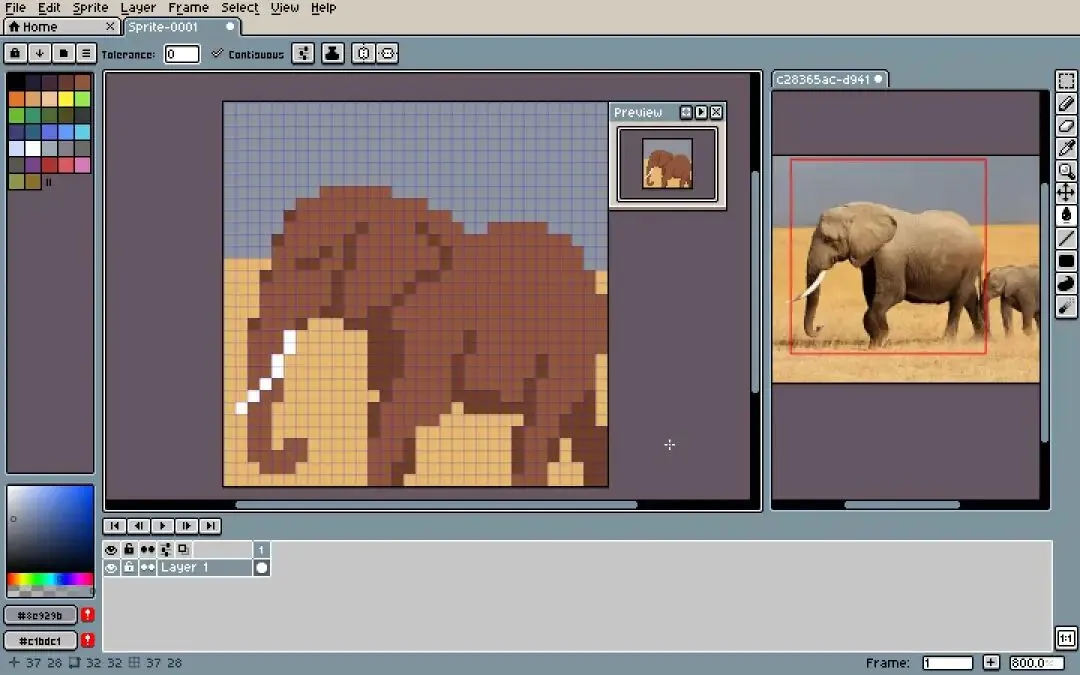The height and width of the screenshot is (675, 1080).
Task: Open the ink options button
Action: click(x=333, y=54)
